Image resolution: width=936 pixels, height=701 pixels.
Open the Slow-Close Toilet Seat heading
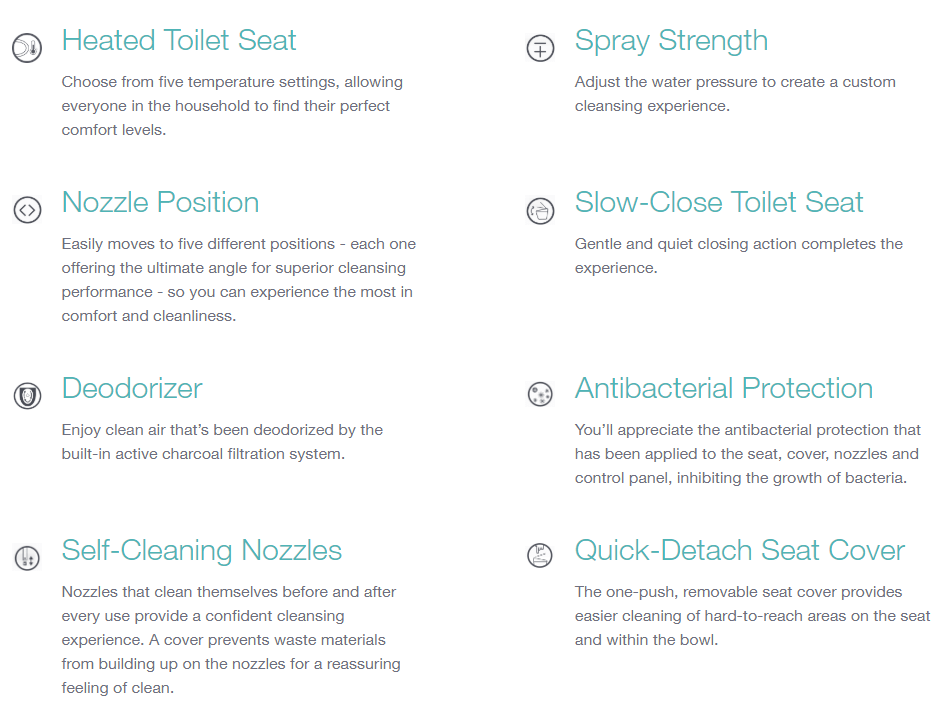point(719,202)
